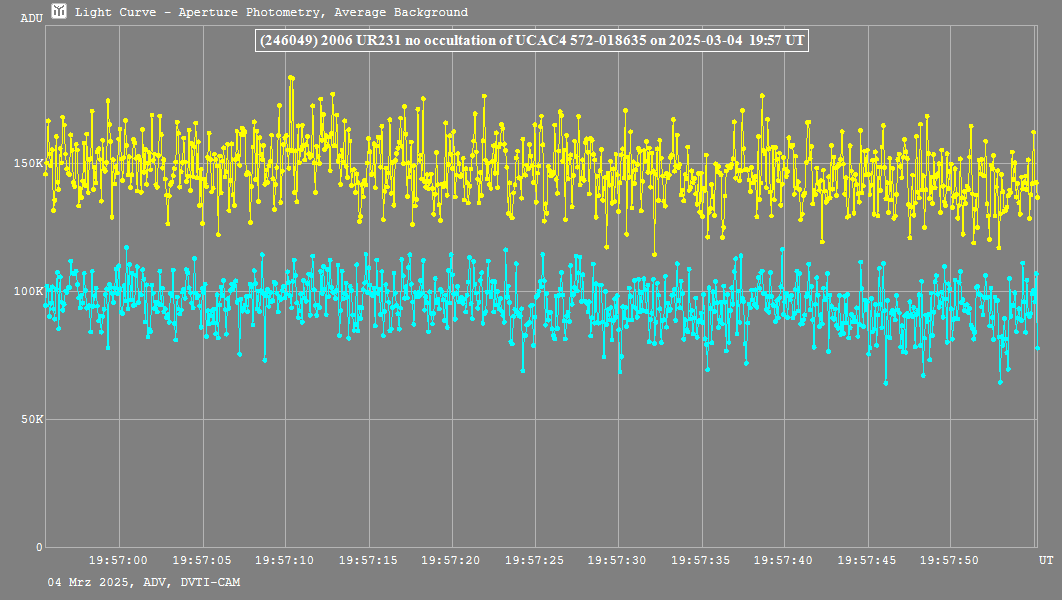Click the 19:57:40 time axis marker

(783, 561)
